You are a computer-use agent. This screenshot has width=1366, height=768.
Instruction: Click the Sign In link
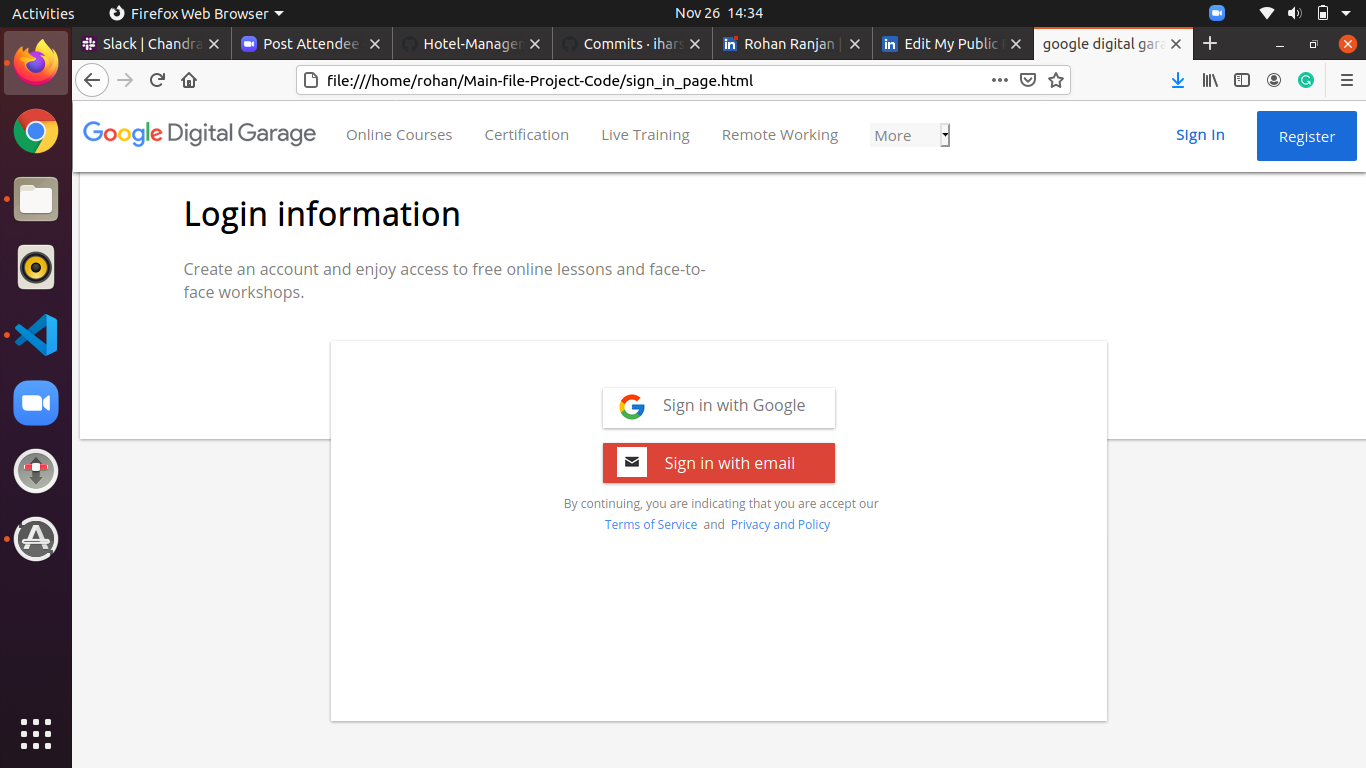[x=1200, y=135]
